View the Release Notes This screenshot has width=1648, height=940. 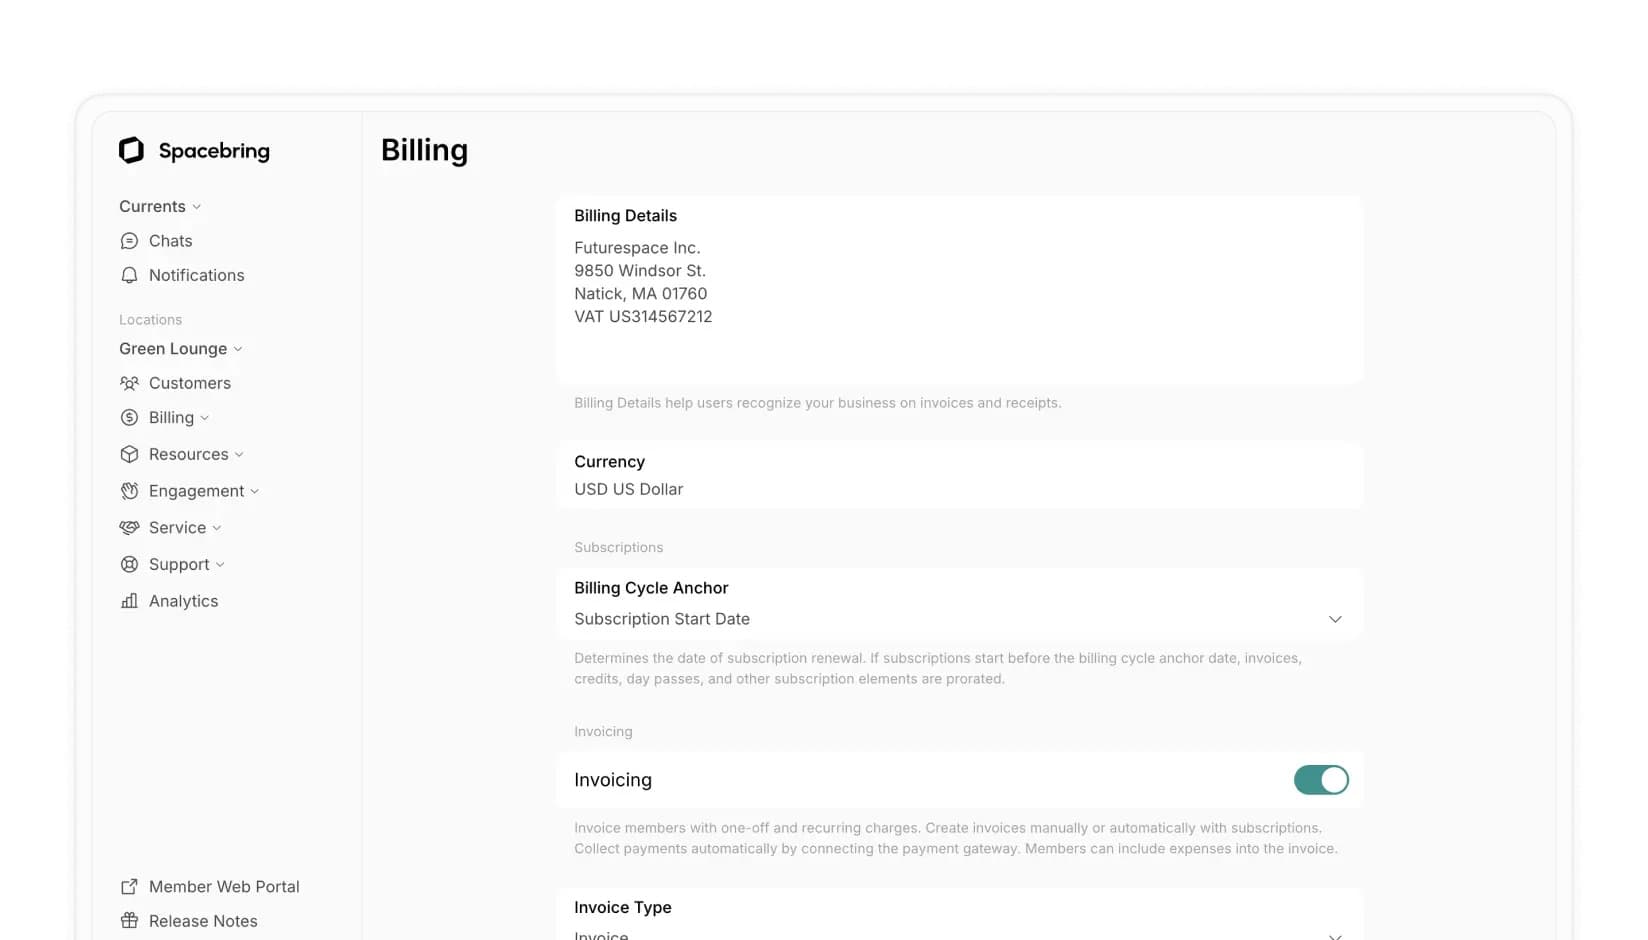click(x=202, y=920)
